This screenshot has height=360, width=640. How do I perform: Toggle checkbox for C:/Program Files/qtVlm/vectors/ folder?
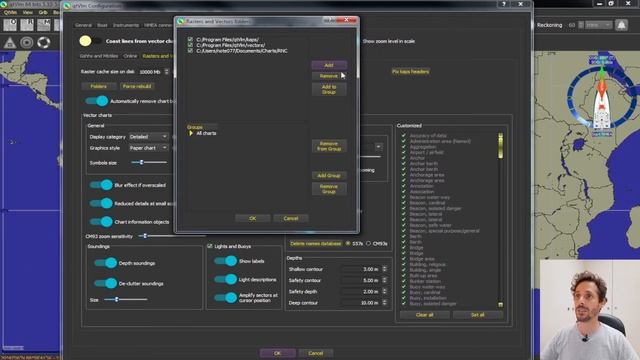click(x=190, y=45)
